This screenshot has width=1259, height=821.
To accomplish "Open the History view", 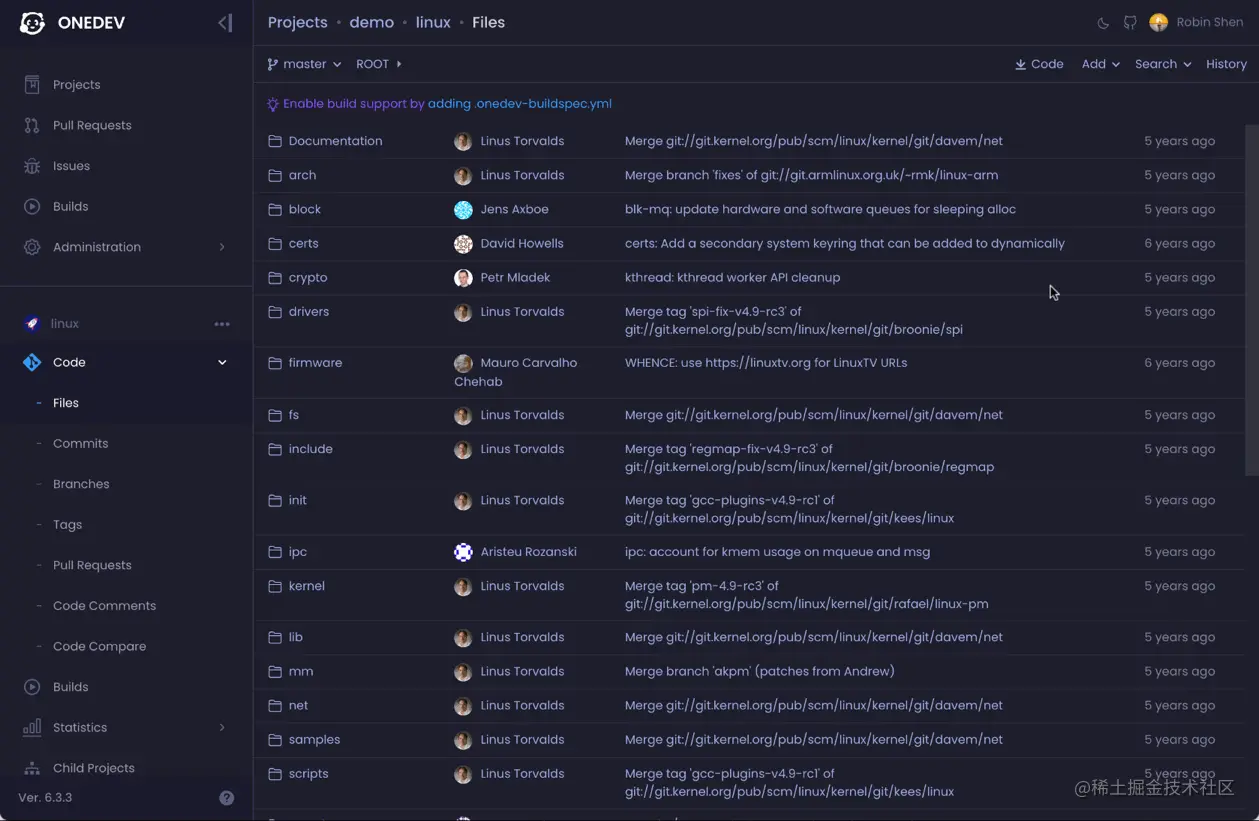I will [x=1226, y=64].
